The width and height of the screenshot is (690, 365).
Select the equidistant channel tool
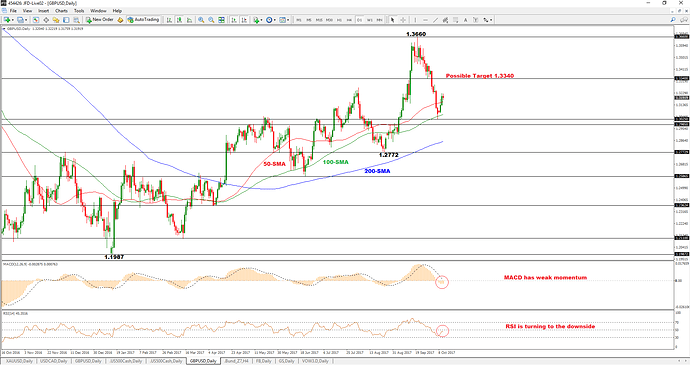(445, 20)
